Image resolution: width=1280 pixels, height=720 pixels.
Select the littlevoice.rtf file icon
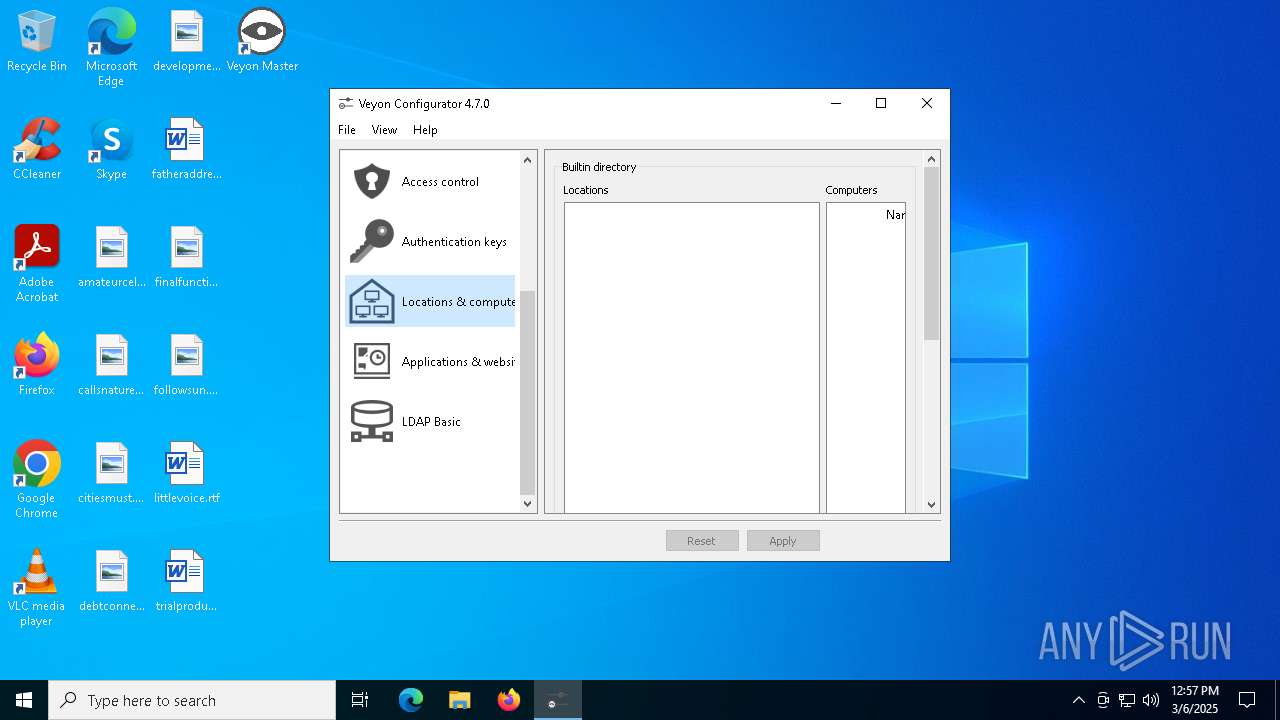[x=186, y=473]
